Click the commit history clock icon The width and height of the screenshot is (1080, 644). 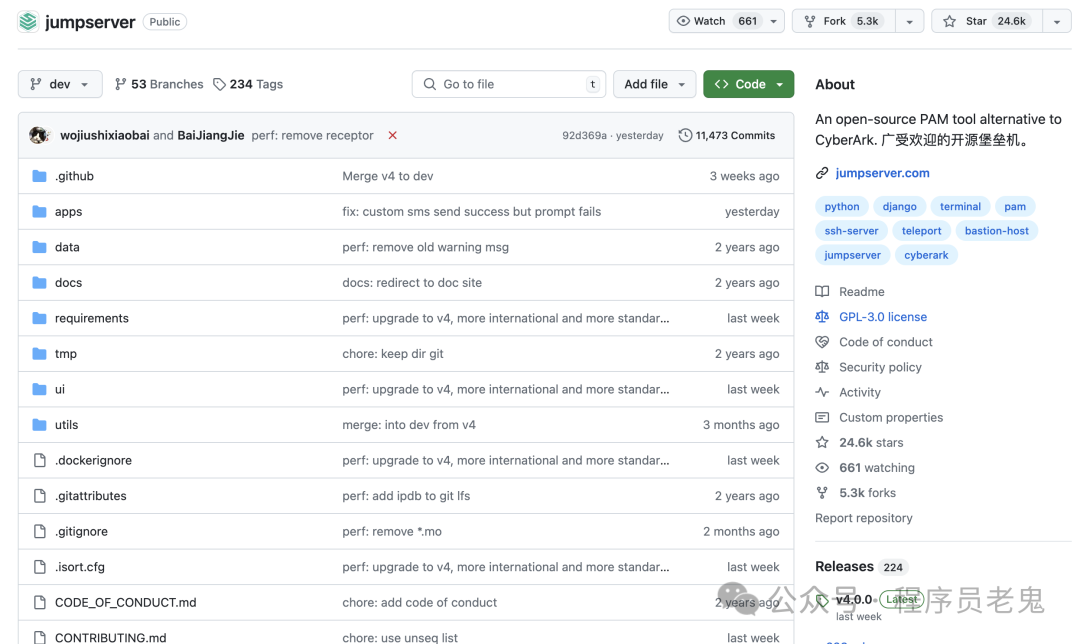tap(685, 136)
